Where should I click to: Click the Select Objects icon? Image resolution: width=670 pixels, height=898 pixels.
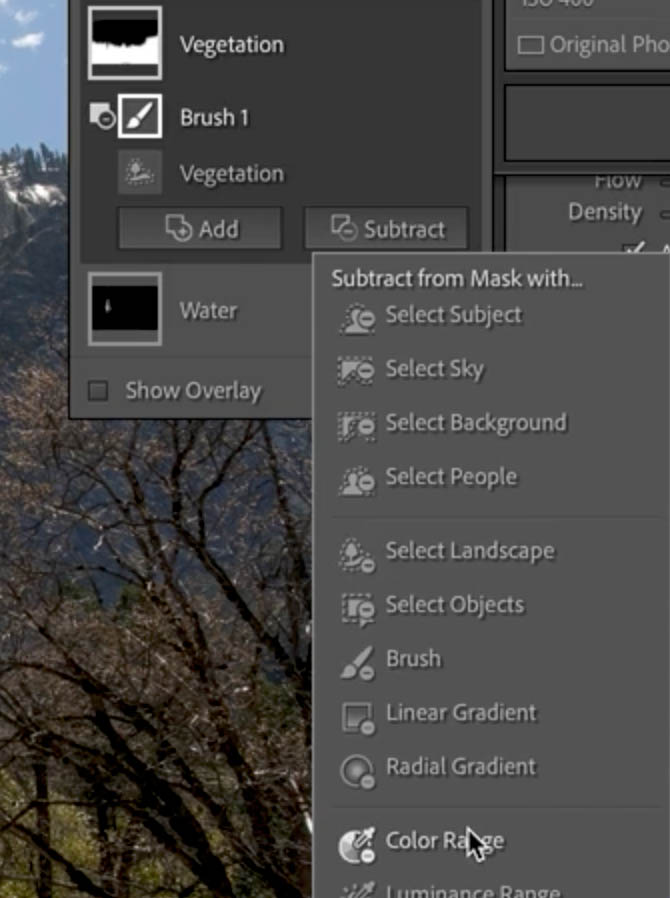pos(358,608)
